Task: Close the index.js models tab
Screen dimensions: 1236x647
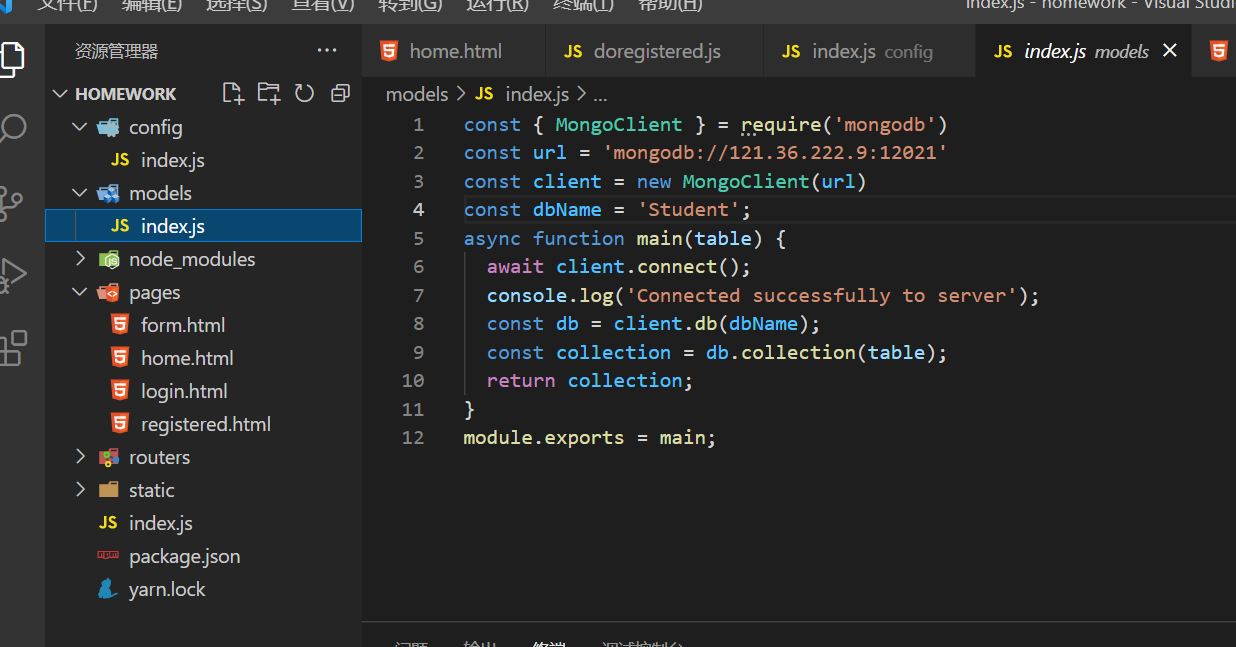Action: [1169, 51]
